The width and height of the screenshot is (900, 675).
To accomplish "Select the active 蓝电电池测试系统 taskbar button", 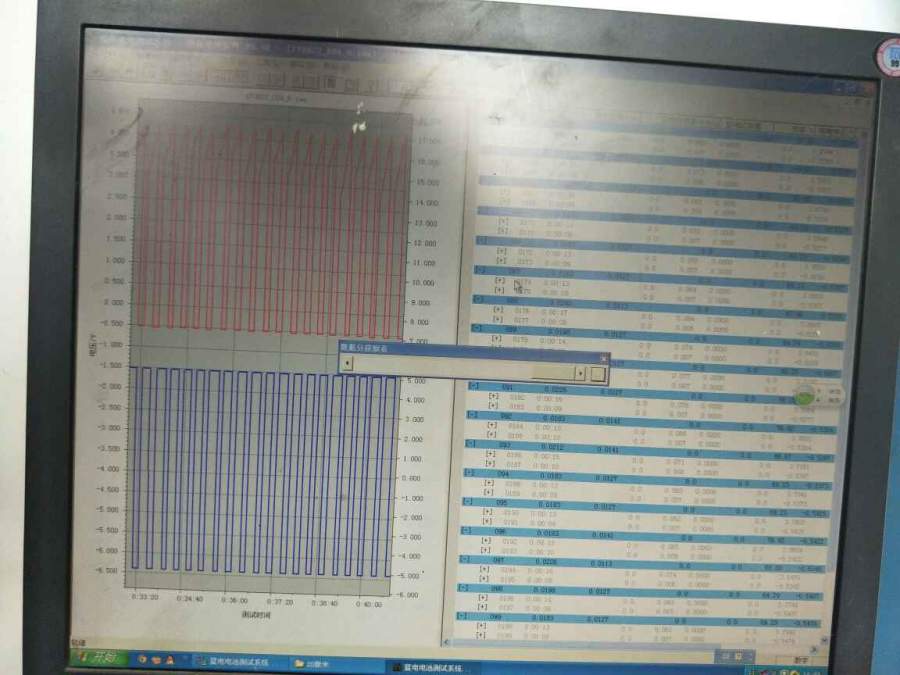I will pos(432,668).
